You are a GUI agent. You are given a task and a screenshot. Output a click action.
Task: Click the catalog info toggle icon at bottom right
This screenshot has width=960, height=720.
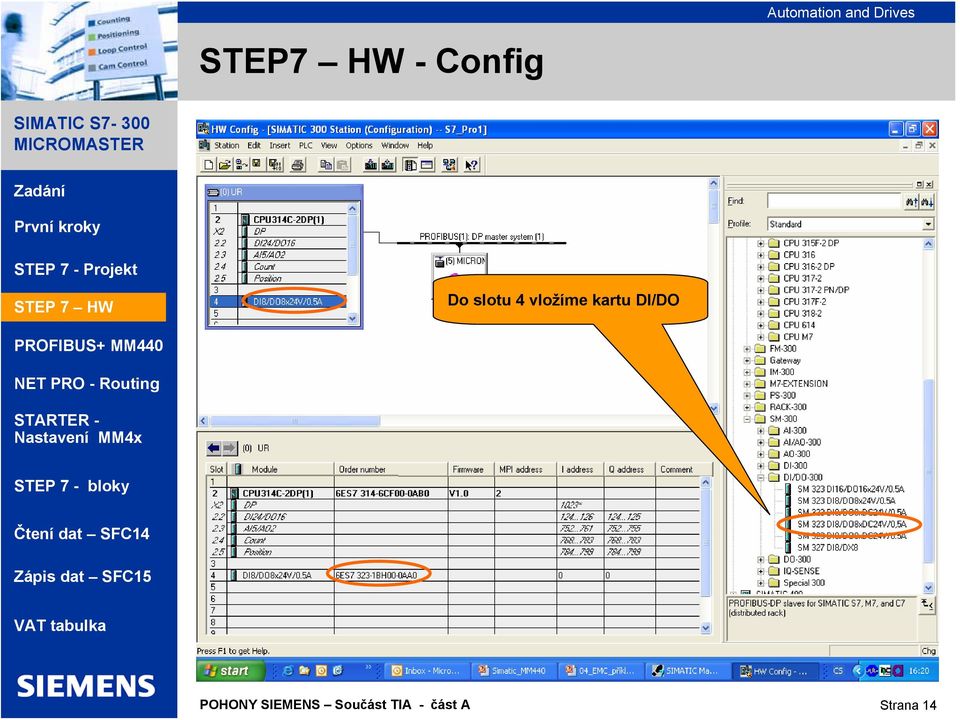point(927,605)
